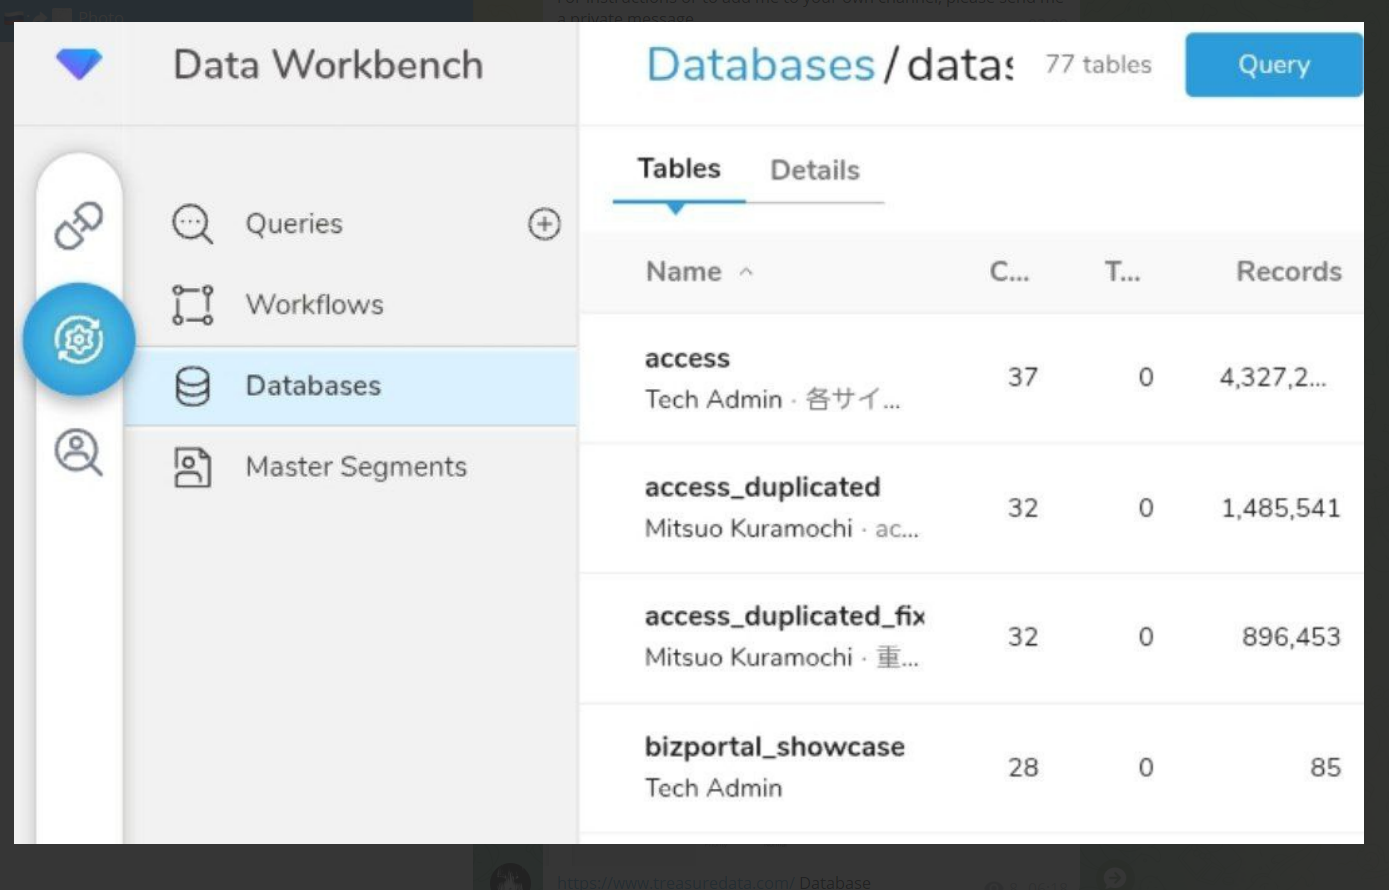Click the Workflows icon
Screen dimensions: 1389x890
point(192,305)
